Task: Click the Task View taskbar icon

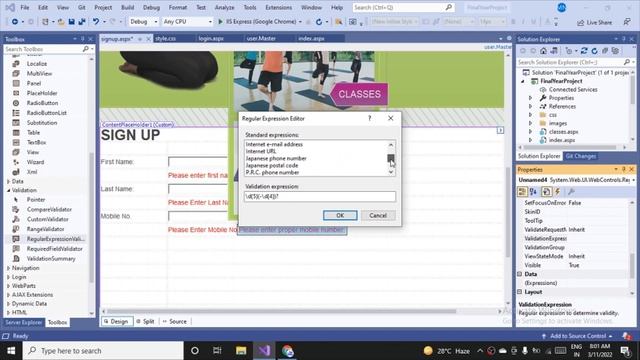Action: pos(217,351)
